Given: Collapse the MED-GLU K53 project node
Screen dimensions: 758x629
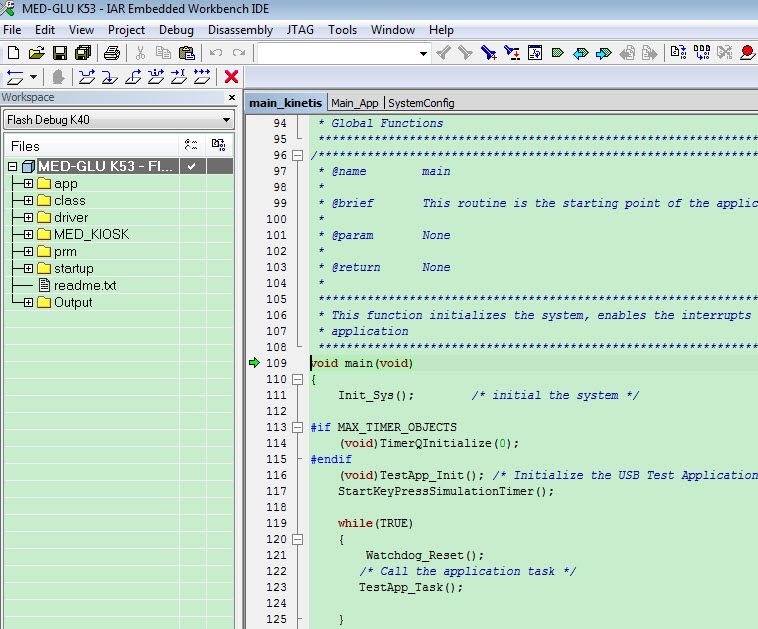Looking at the screenshot, I should point(13,167).
